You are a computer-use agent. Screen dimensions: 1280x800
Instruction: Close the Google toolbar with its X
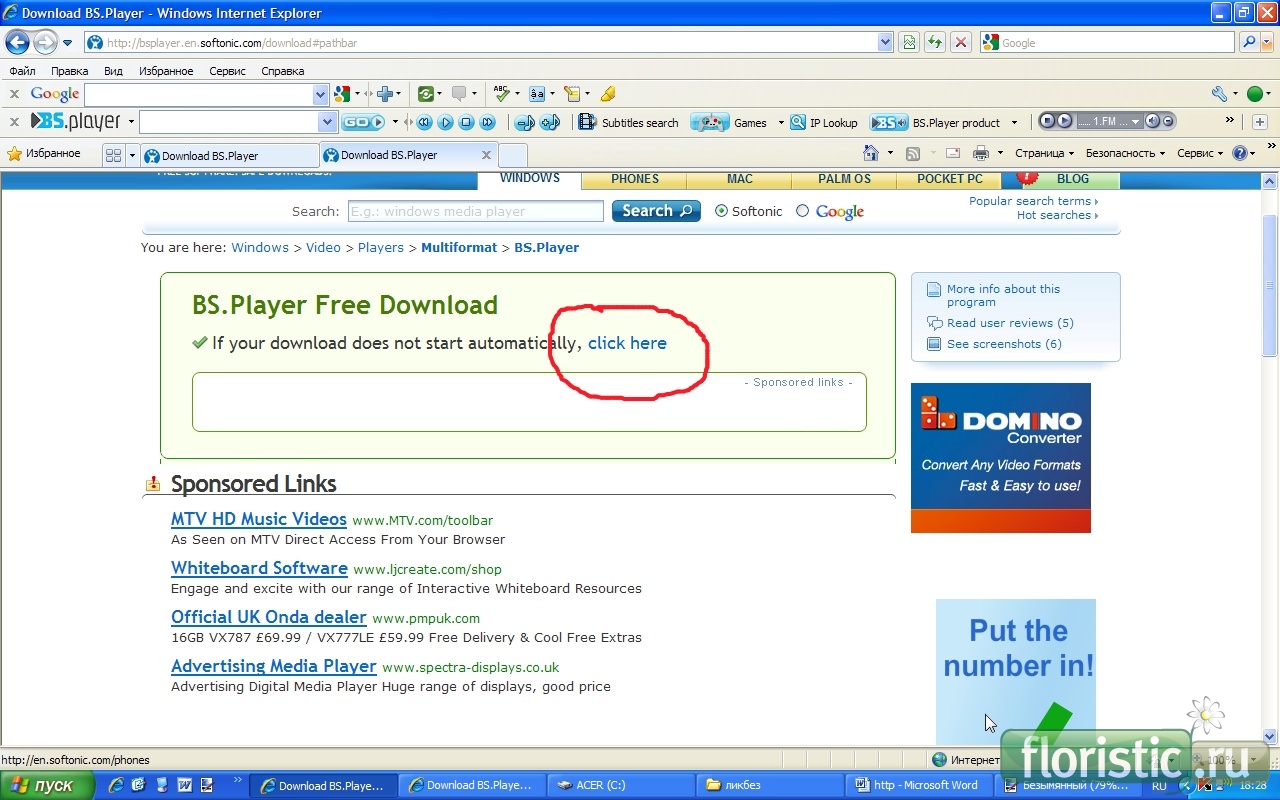point(14,94)
